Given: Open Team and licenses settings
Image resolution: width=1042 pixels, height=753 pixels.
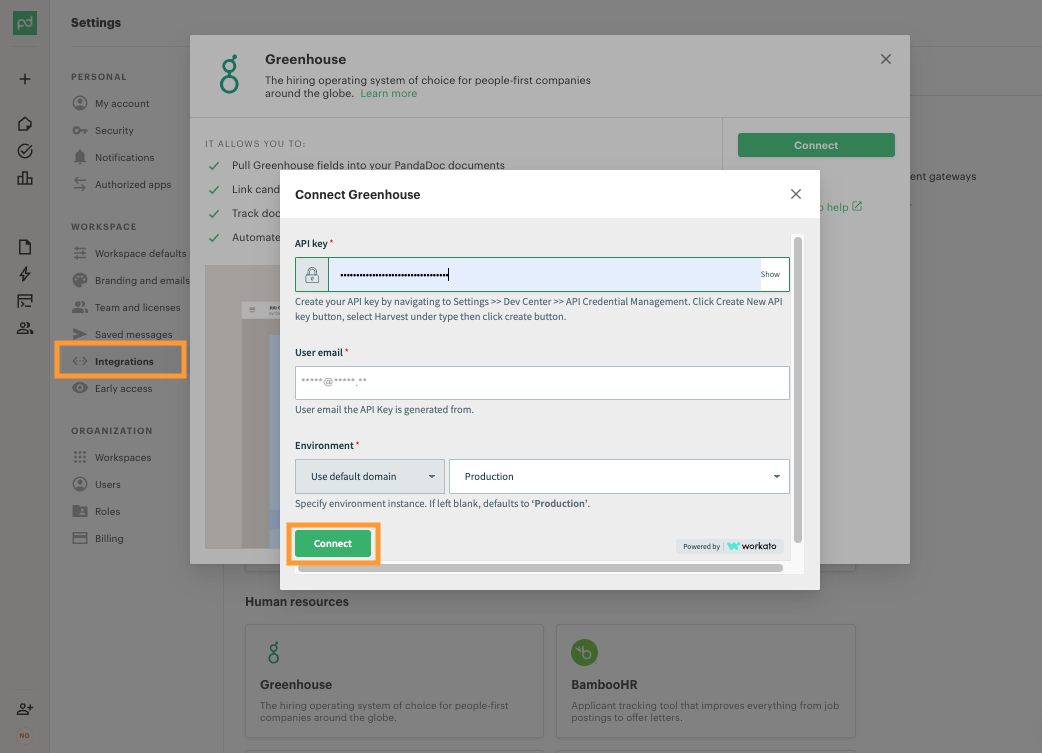Looking at the screenshot, I should pos(126,308).
